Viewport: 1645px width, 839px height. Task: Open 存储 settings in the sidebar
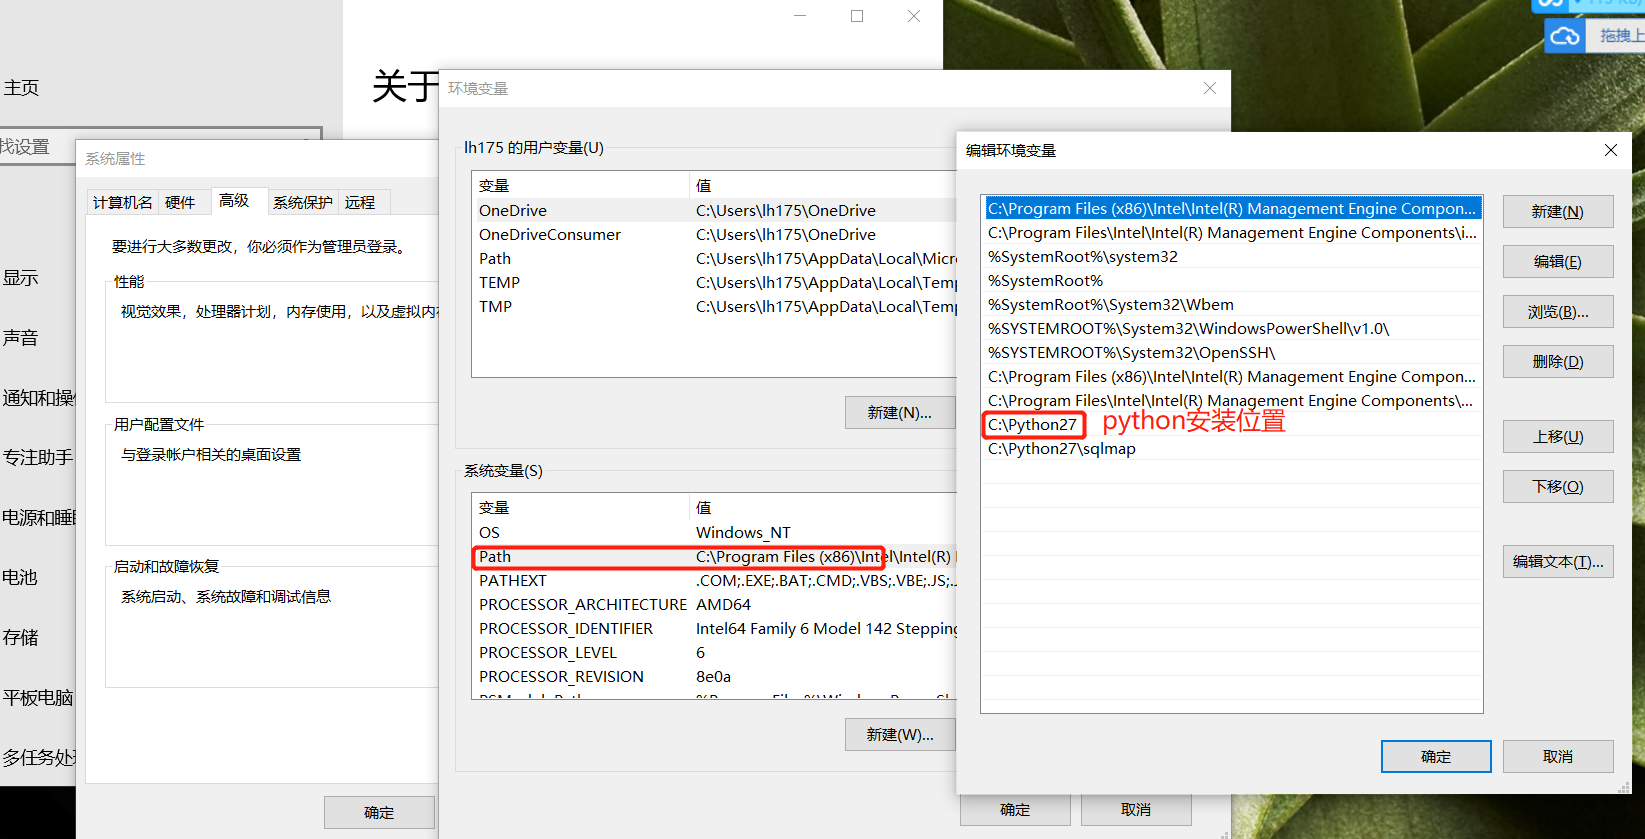coord(20,638)
